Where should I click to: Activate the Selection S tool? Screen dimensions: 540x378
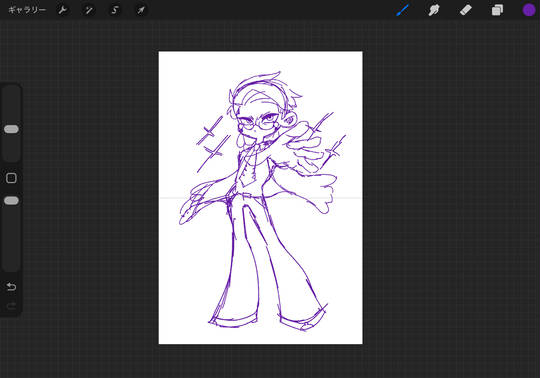(115, 10)
